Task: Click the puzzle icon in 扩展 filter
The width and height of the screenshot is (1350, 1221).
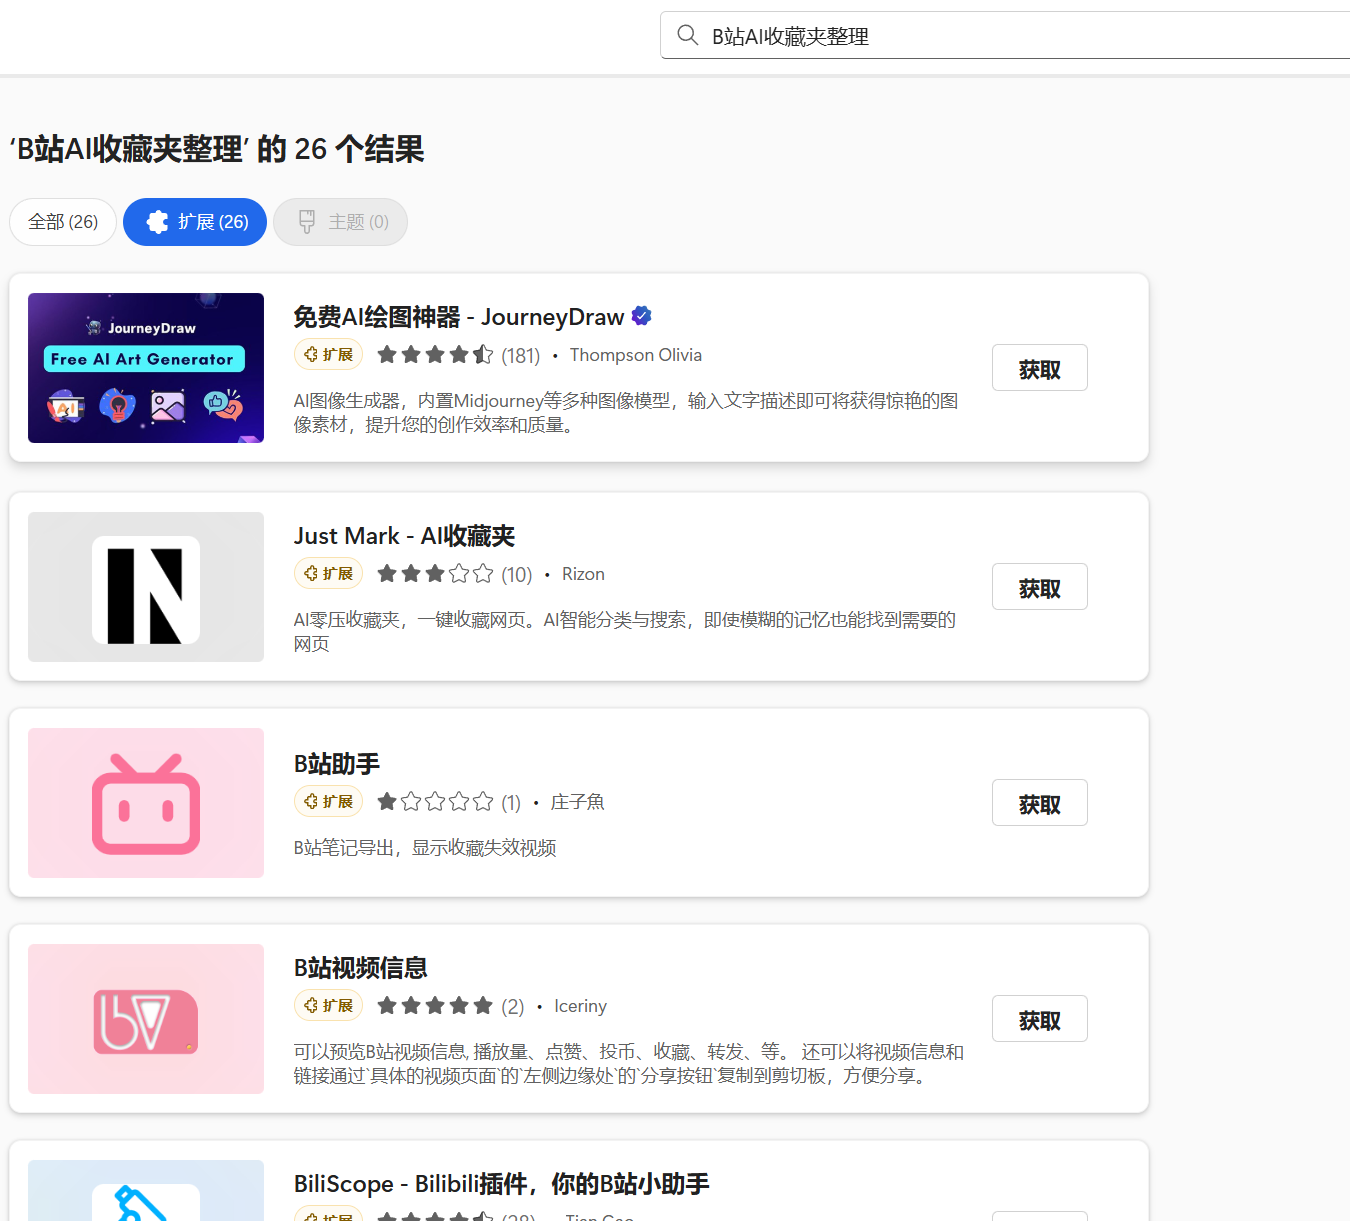Action: point(157,222)
